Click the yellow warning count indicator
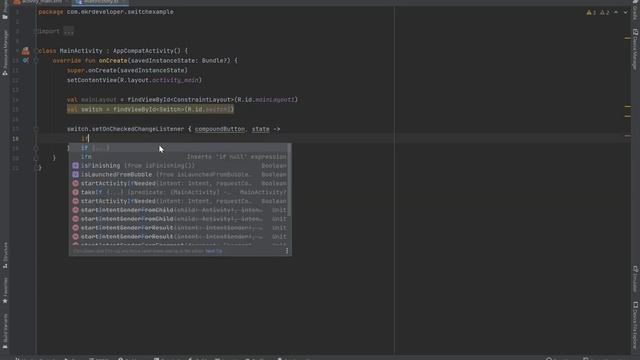Image resolution: width=640 pixels, height=360 pixels. tap(591, 13)
